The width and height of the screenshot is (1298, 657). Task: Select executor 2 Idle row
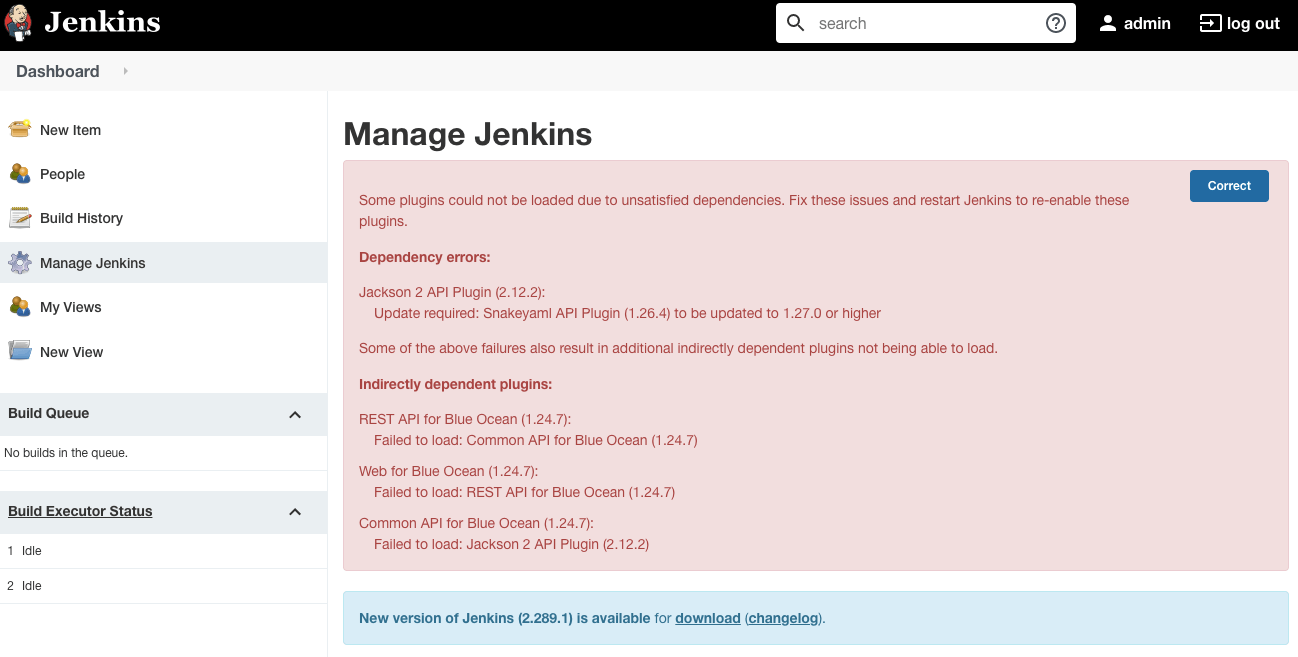tap(163, 586)
